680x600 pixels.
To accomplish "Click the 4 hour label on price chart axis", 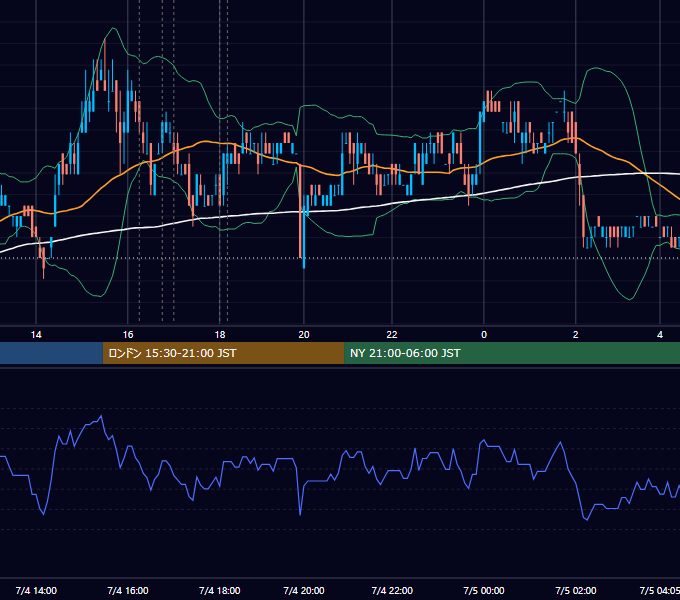I will point(660,335).
